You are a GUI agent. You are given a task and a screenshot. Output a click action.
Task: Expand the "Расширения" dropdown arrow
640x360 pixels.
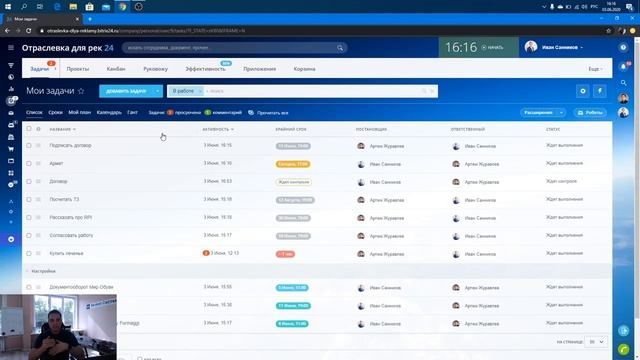pos(561,113)
